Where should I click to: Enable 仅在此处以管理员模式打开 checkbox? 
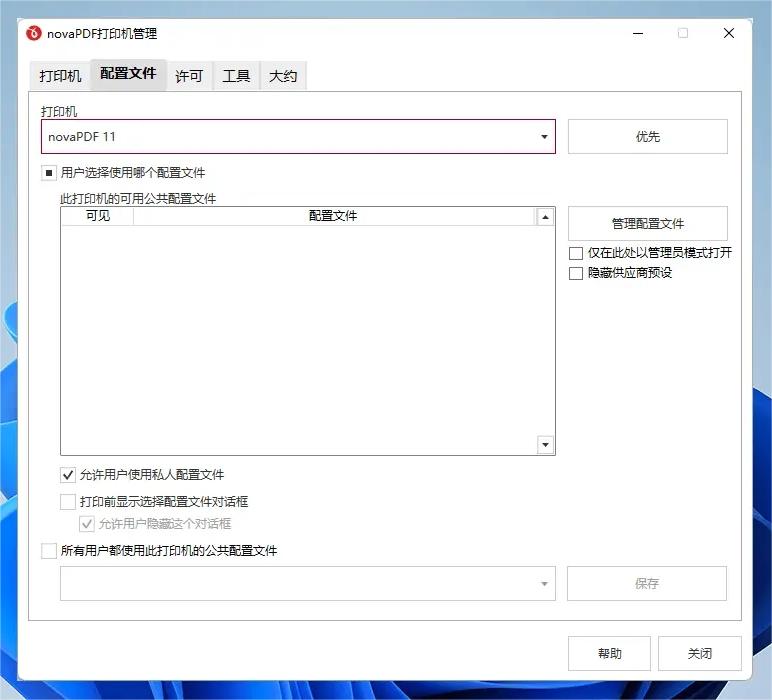[576, 253]
